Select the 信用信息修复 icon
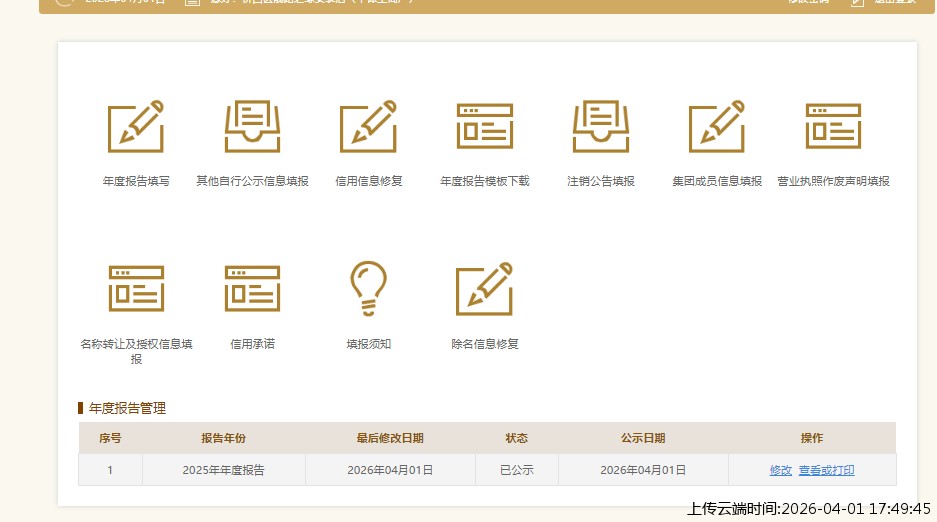The width and height of the screenshot is (937, 522). [368, 127]
